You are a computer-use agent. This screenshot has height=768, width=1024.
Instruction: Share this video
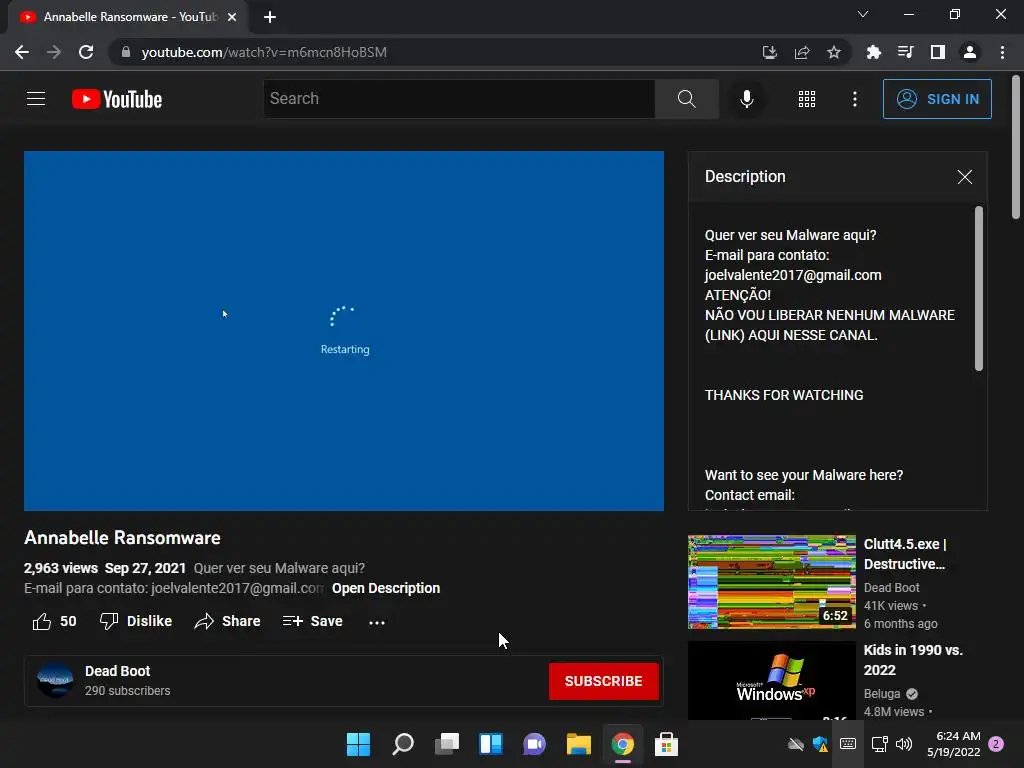(227, 621)
